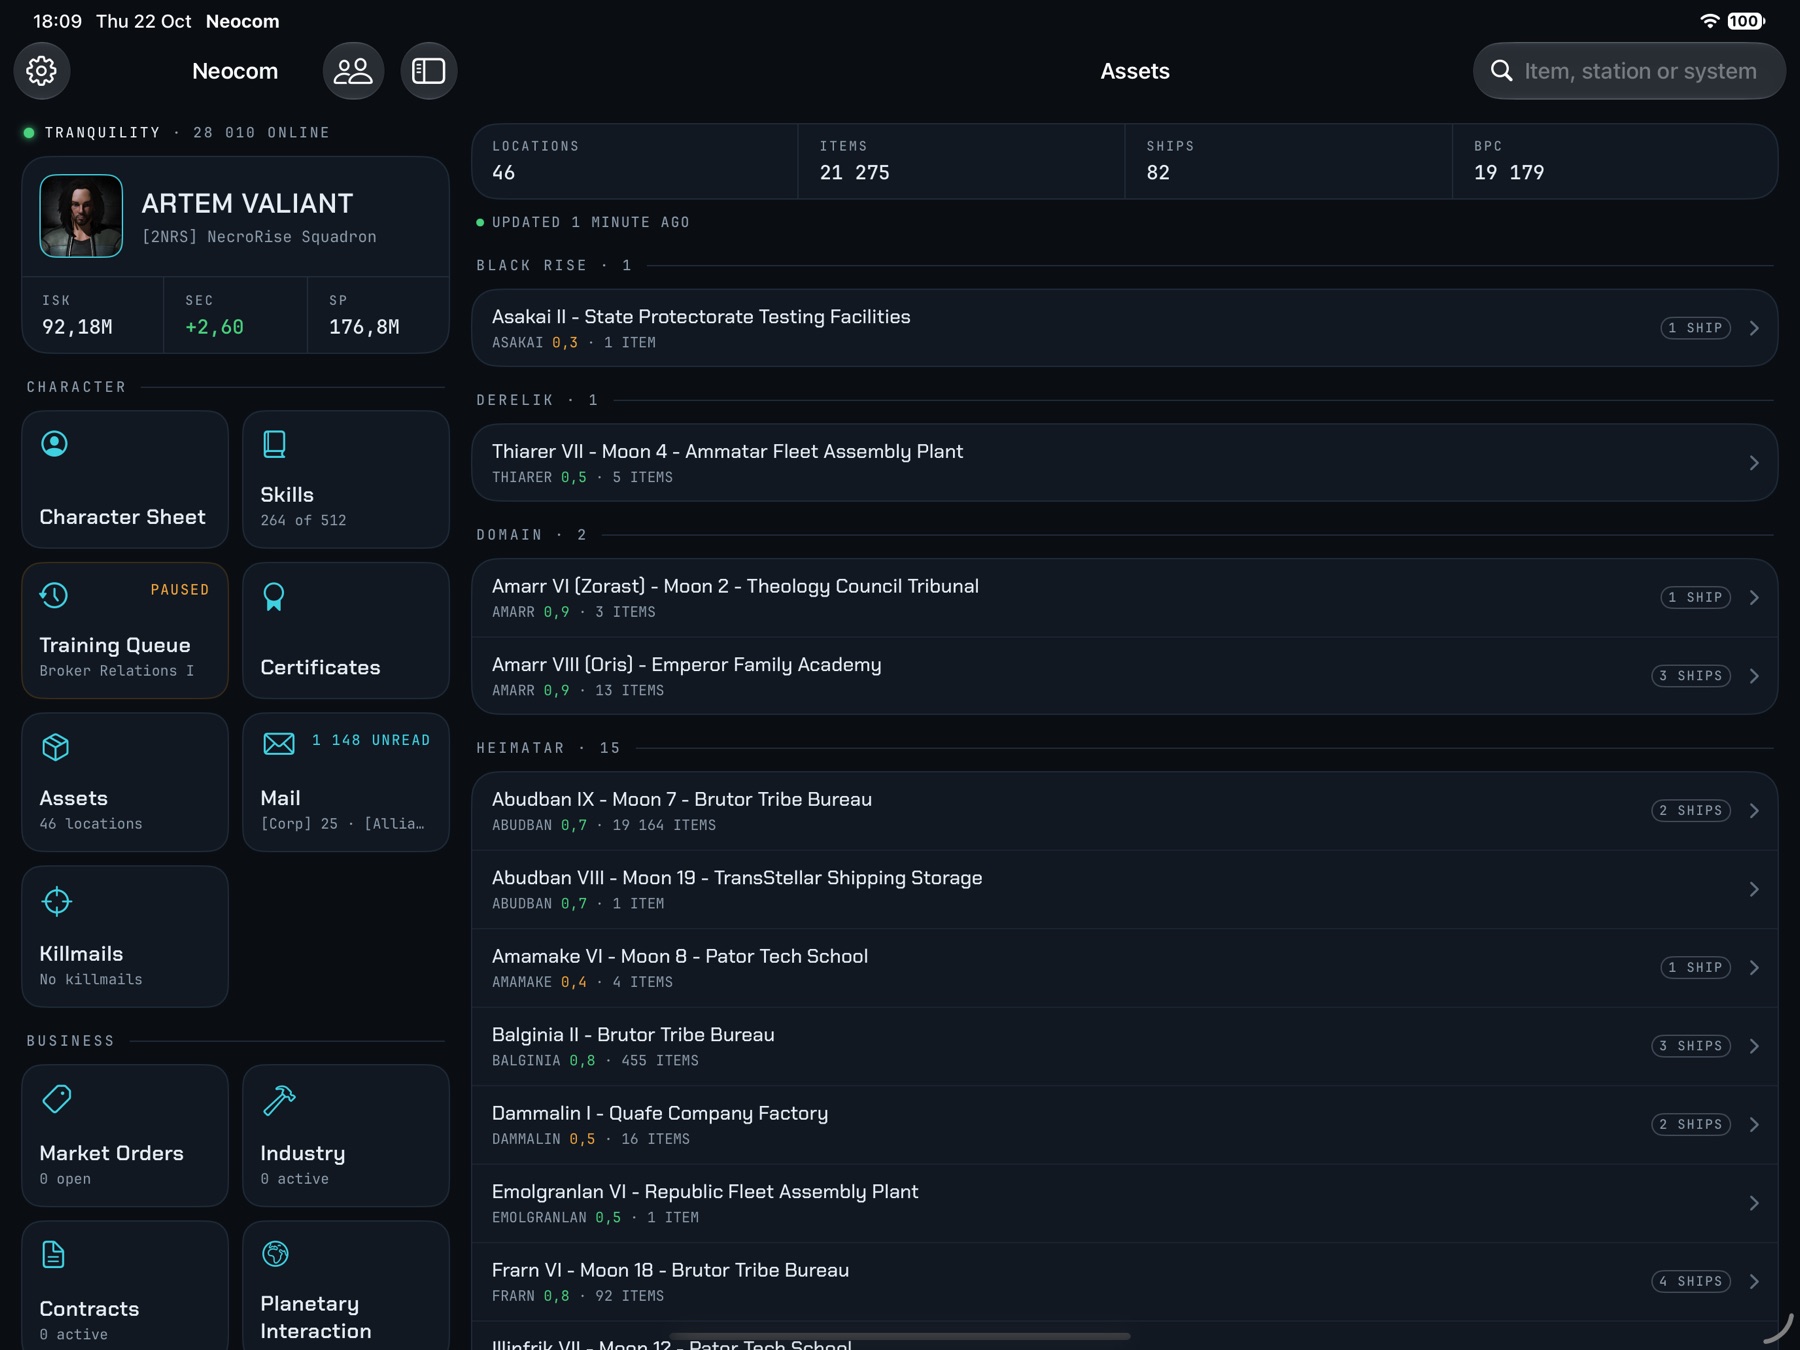
Task: Click the SEC status value +2,60
Action: (214, 327)
